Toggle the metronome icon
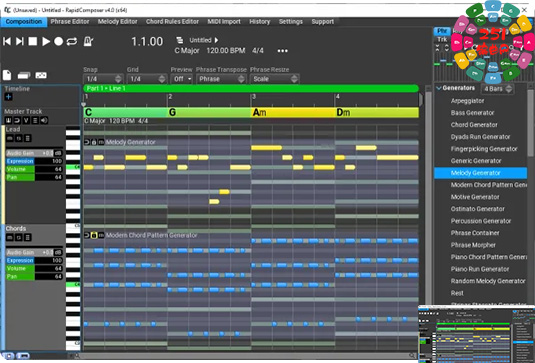 [x=88, y=42]
